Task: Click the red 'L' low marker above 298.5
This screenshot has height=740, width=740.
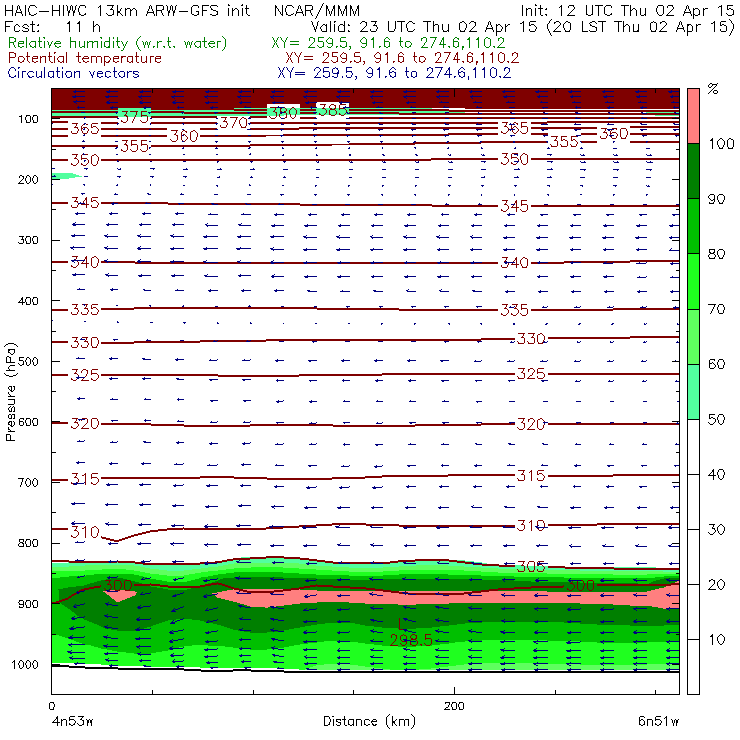Action: (x=401, y=624)
